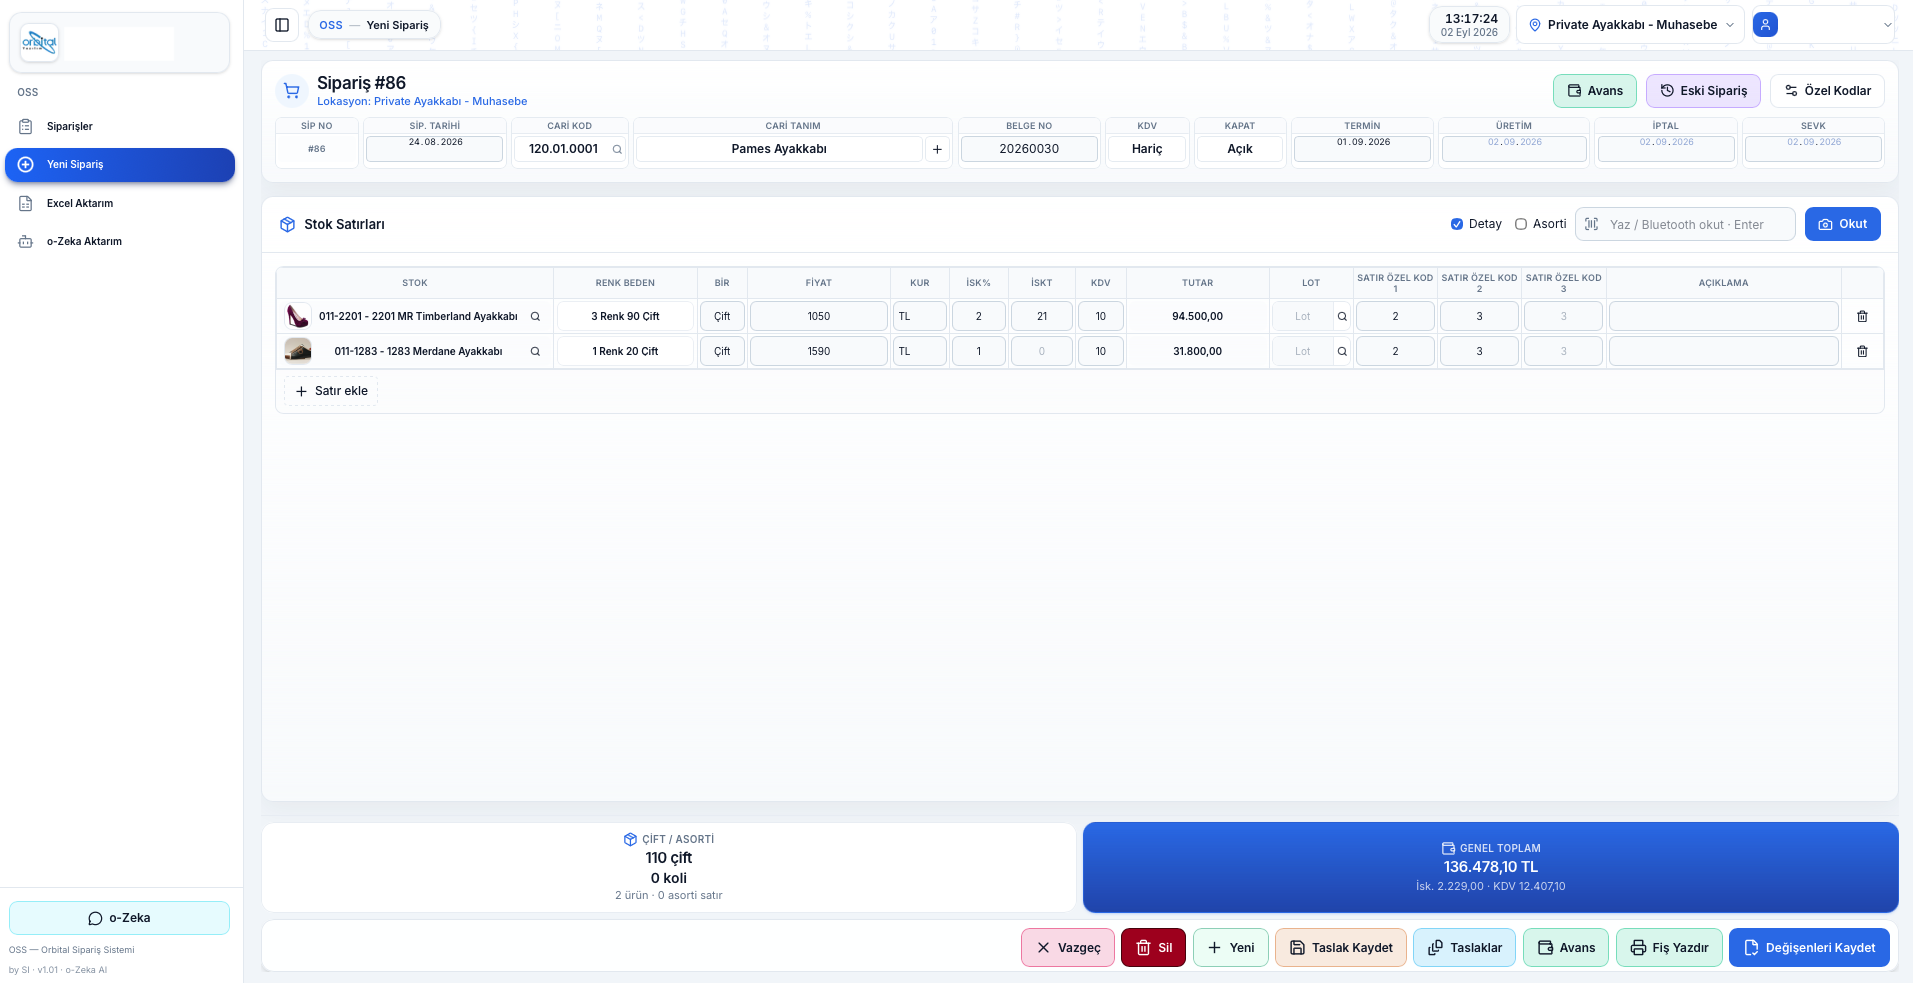The image size is (1913, 983).
Task: Add a new Cari Tanım with plus icon
Action: coord(937,149)
